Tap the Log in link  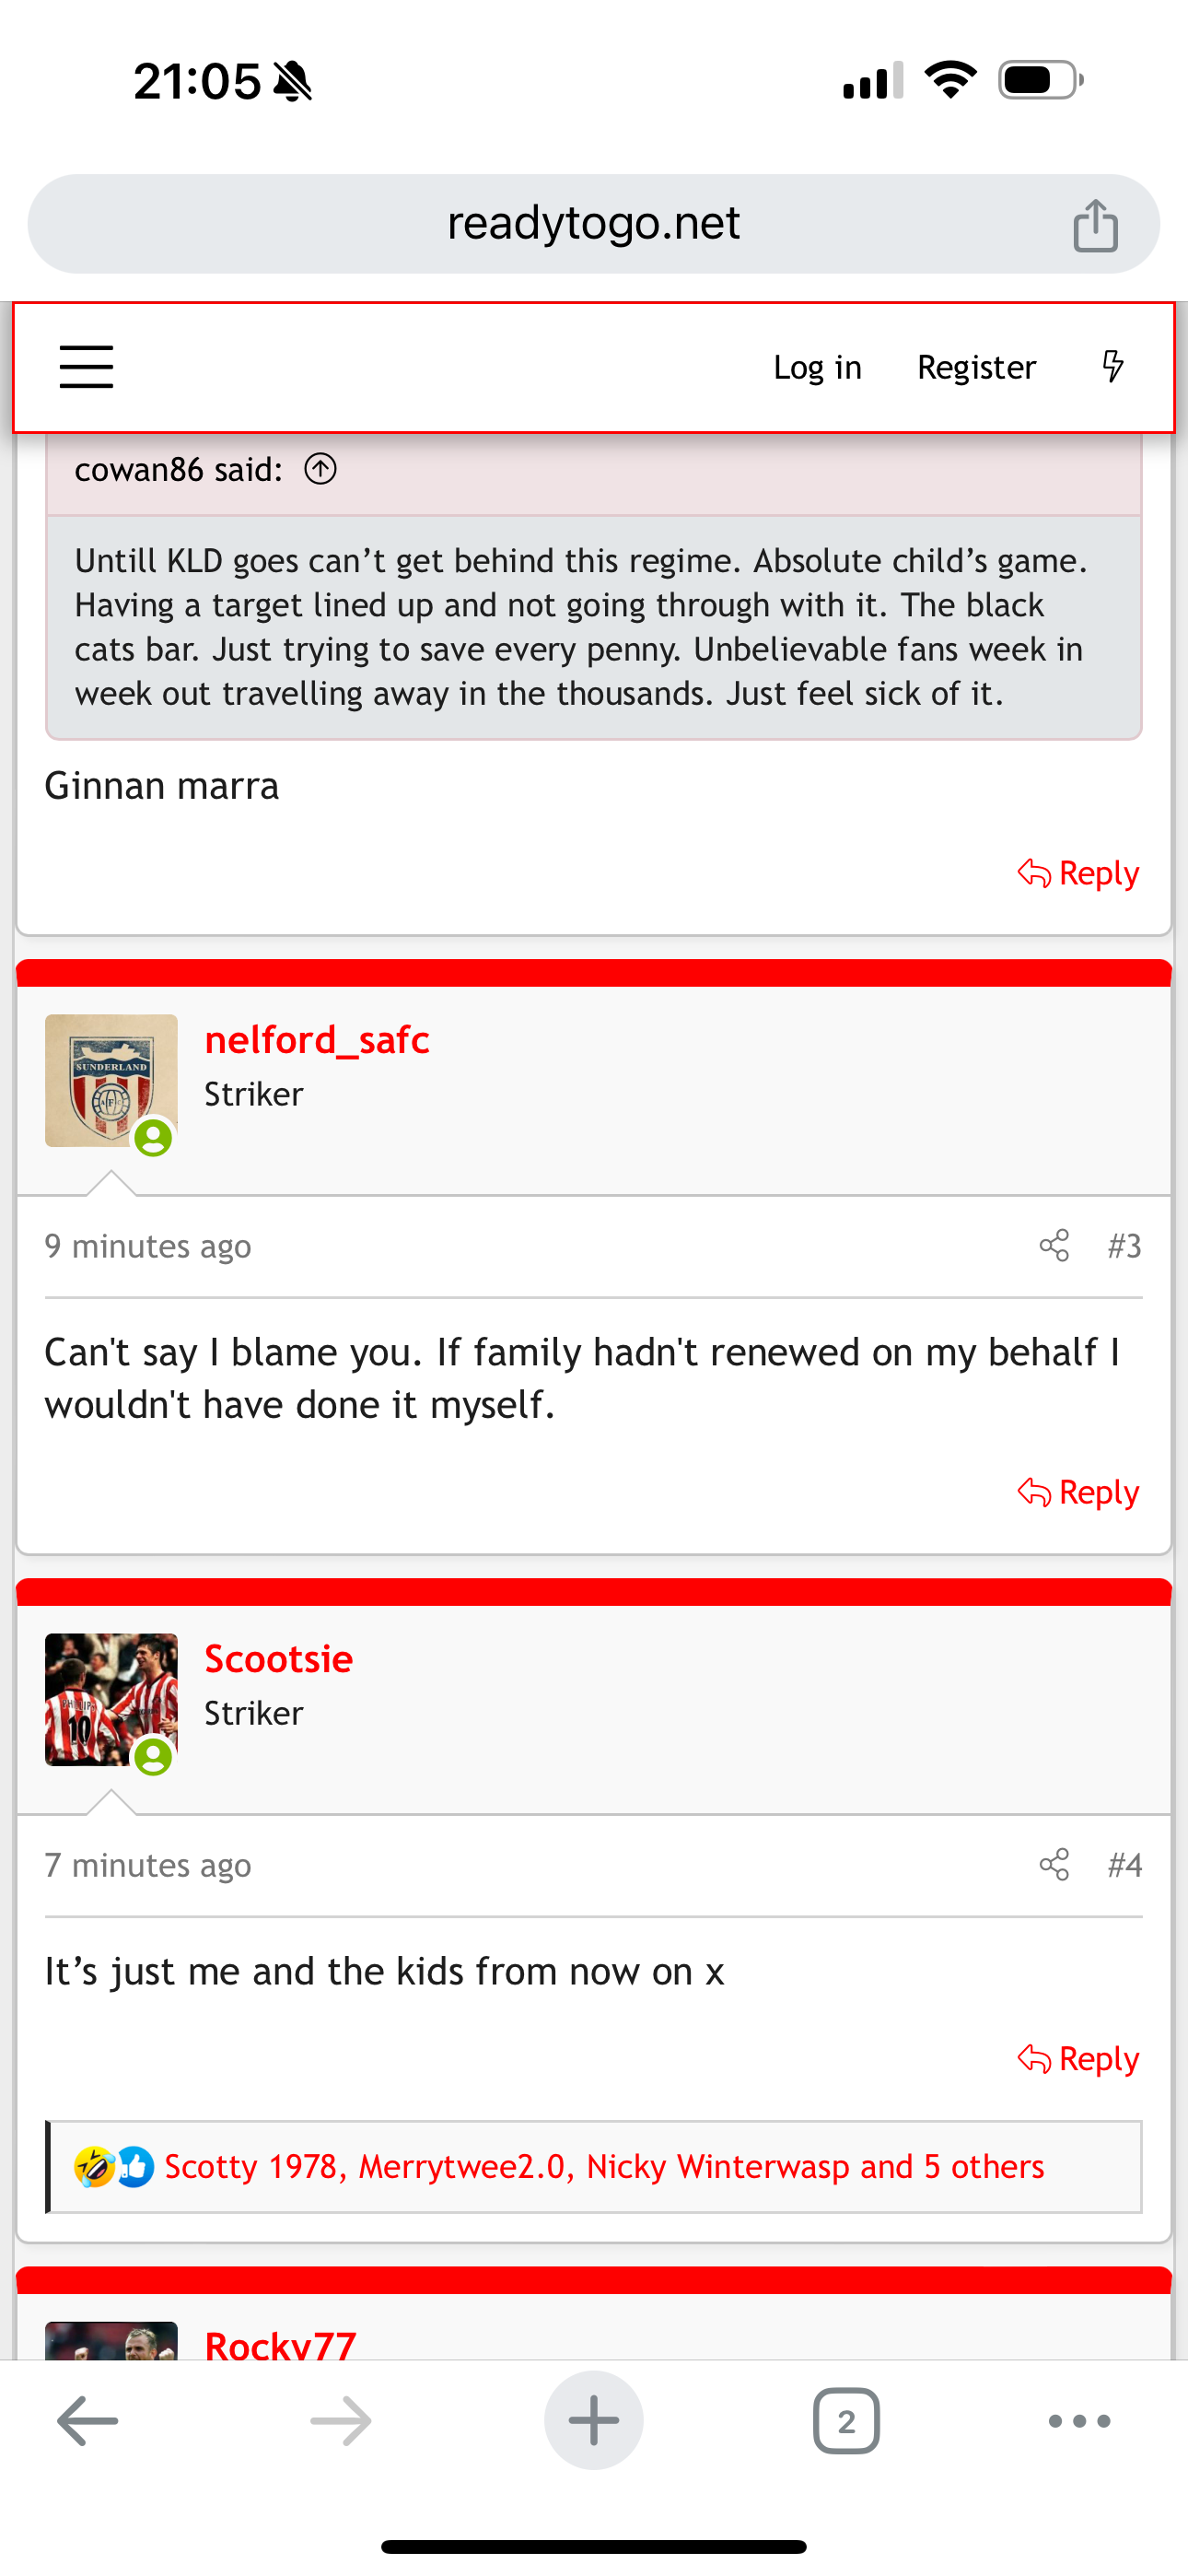tap(817, 367)
